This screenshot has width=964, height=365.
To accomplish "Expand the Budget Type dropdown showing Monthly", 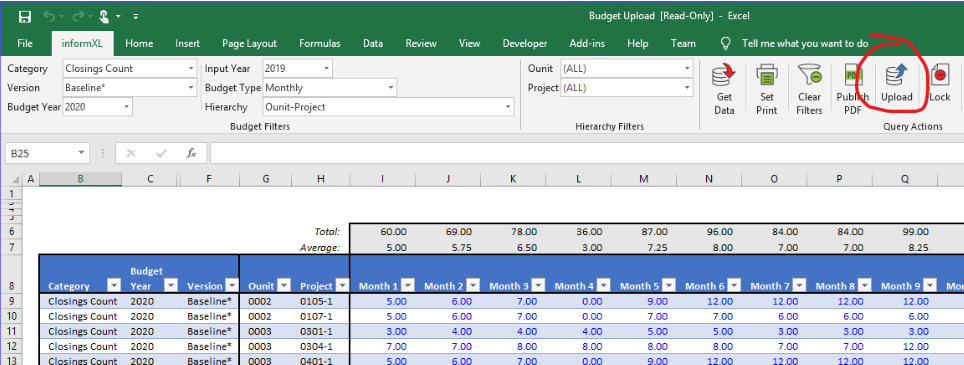I will pos(390,88).
